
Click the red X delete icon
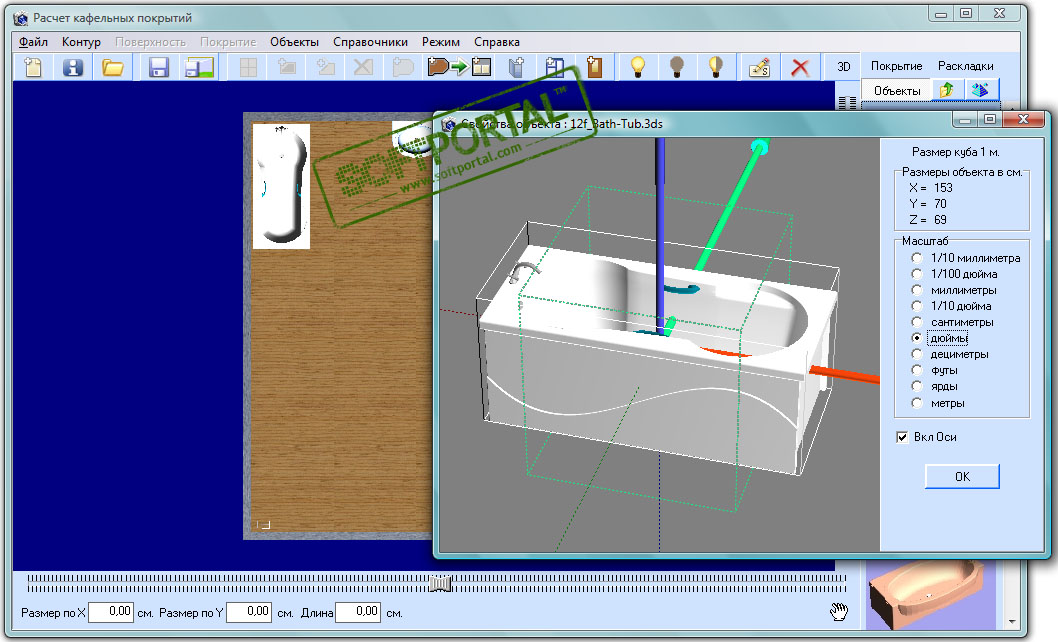pos(800,67)
